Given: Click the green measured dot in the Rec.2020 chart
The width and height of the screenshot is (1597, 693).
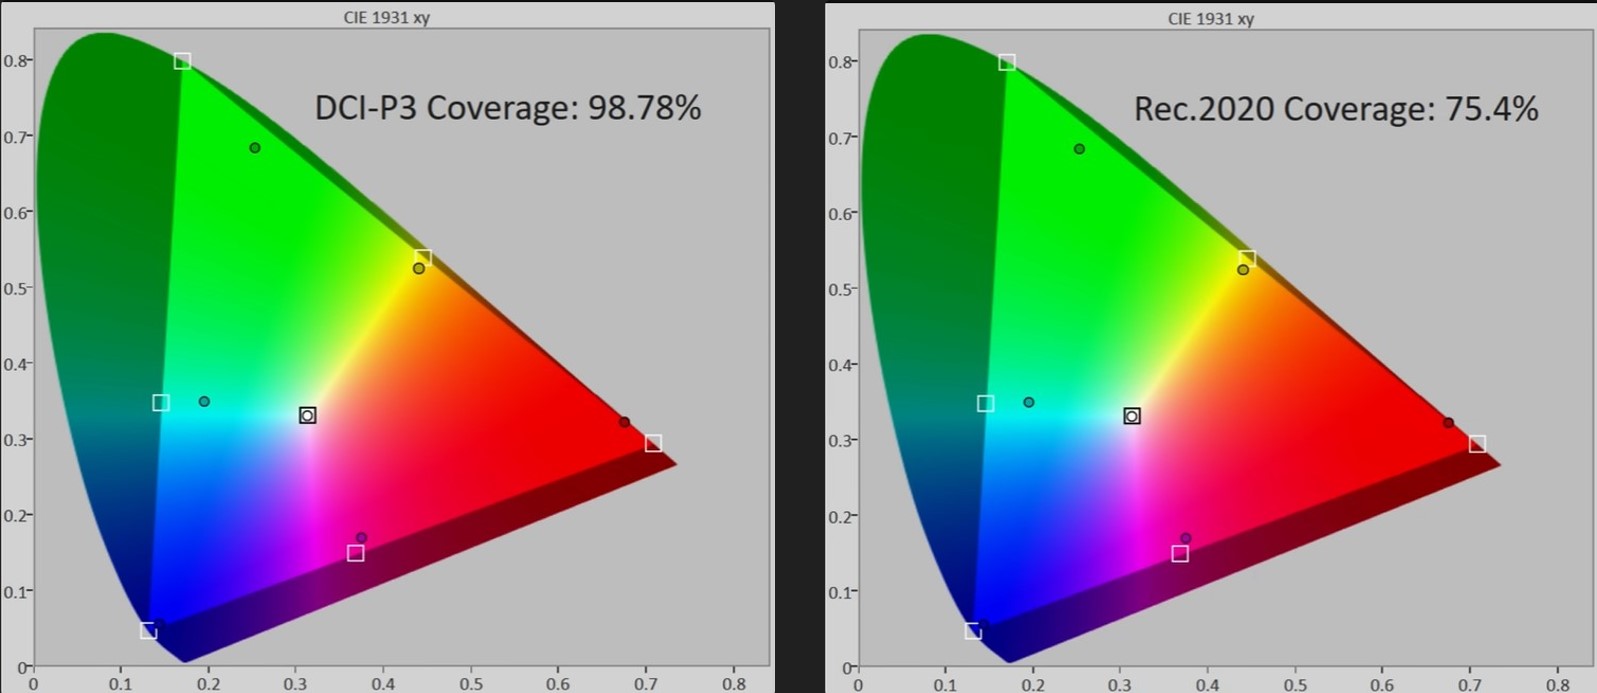Looking at the screenshot, I should click(1079, 149).
